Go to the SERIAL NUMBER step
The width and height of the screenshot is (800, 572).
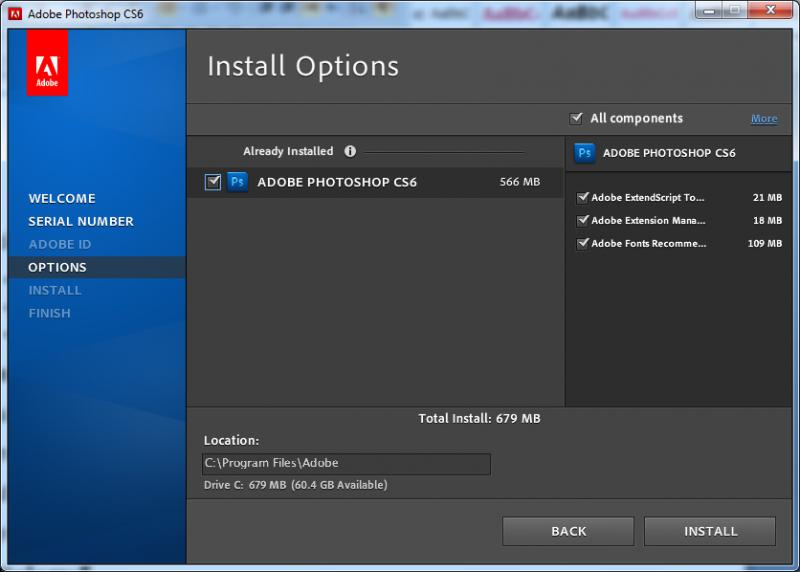click(x=81, y=221)
